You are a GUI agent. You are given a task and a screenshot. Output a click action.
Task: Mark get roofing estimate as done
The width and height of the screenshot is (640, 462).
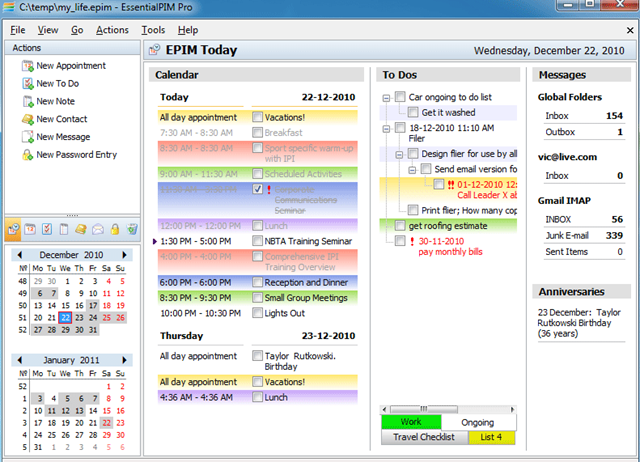[400, 226]
